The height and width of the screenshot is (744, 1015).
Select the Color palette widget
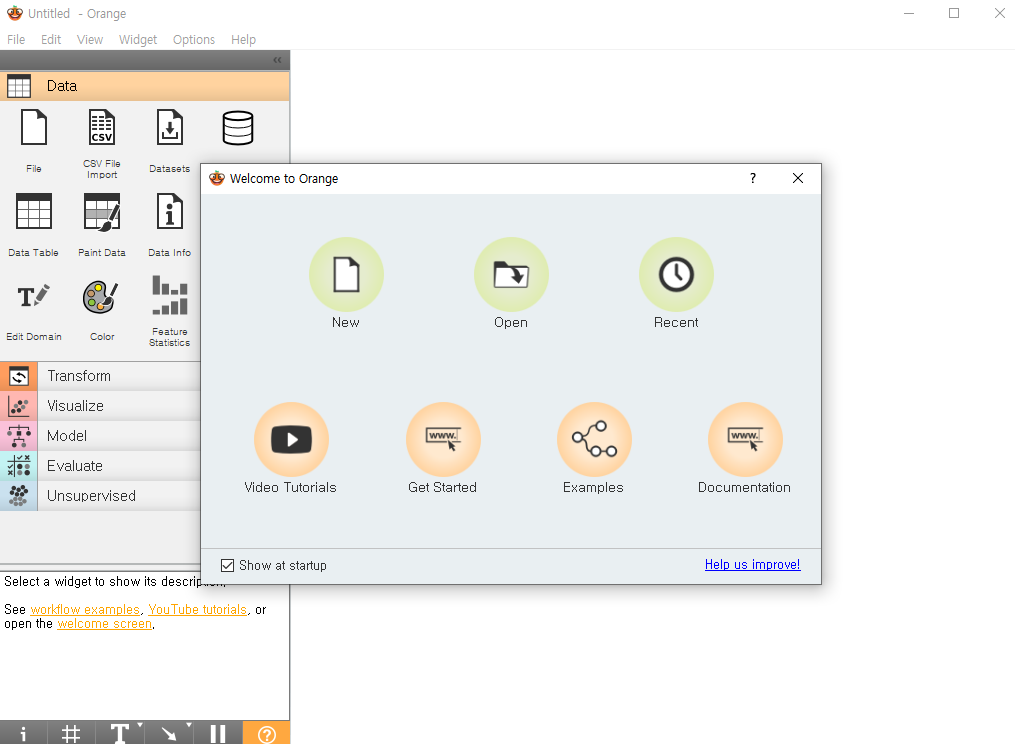[101, 297]
